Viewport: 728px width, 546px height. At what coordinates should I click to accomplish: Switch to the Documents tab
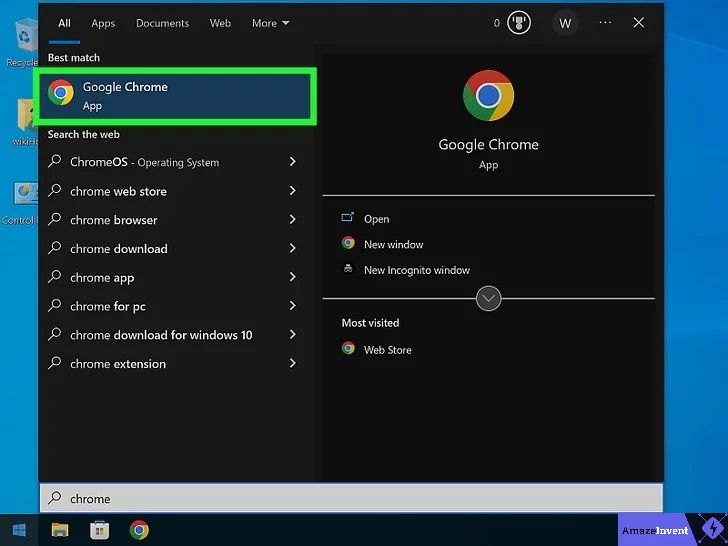(162, 23)
